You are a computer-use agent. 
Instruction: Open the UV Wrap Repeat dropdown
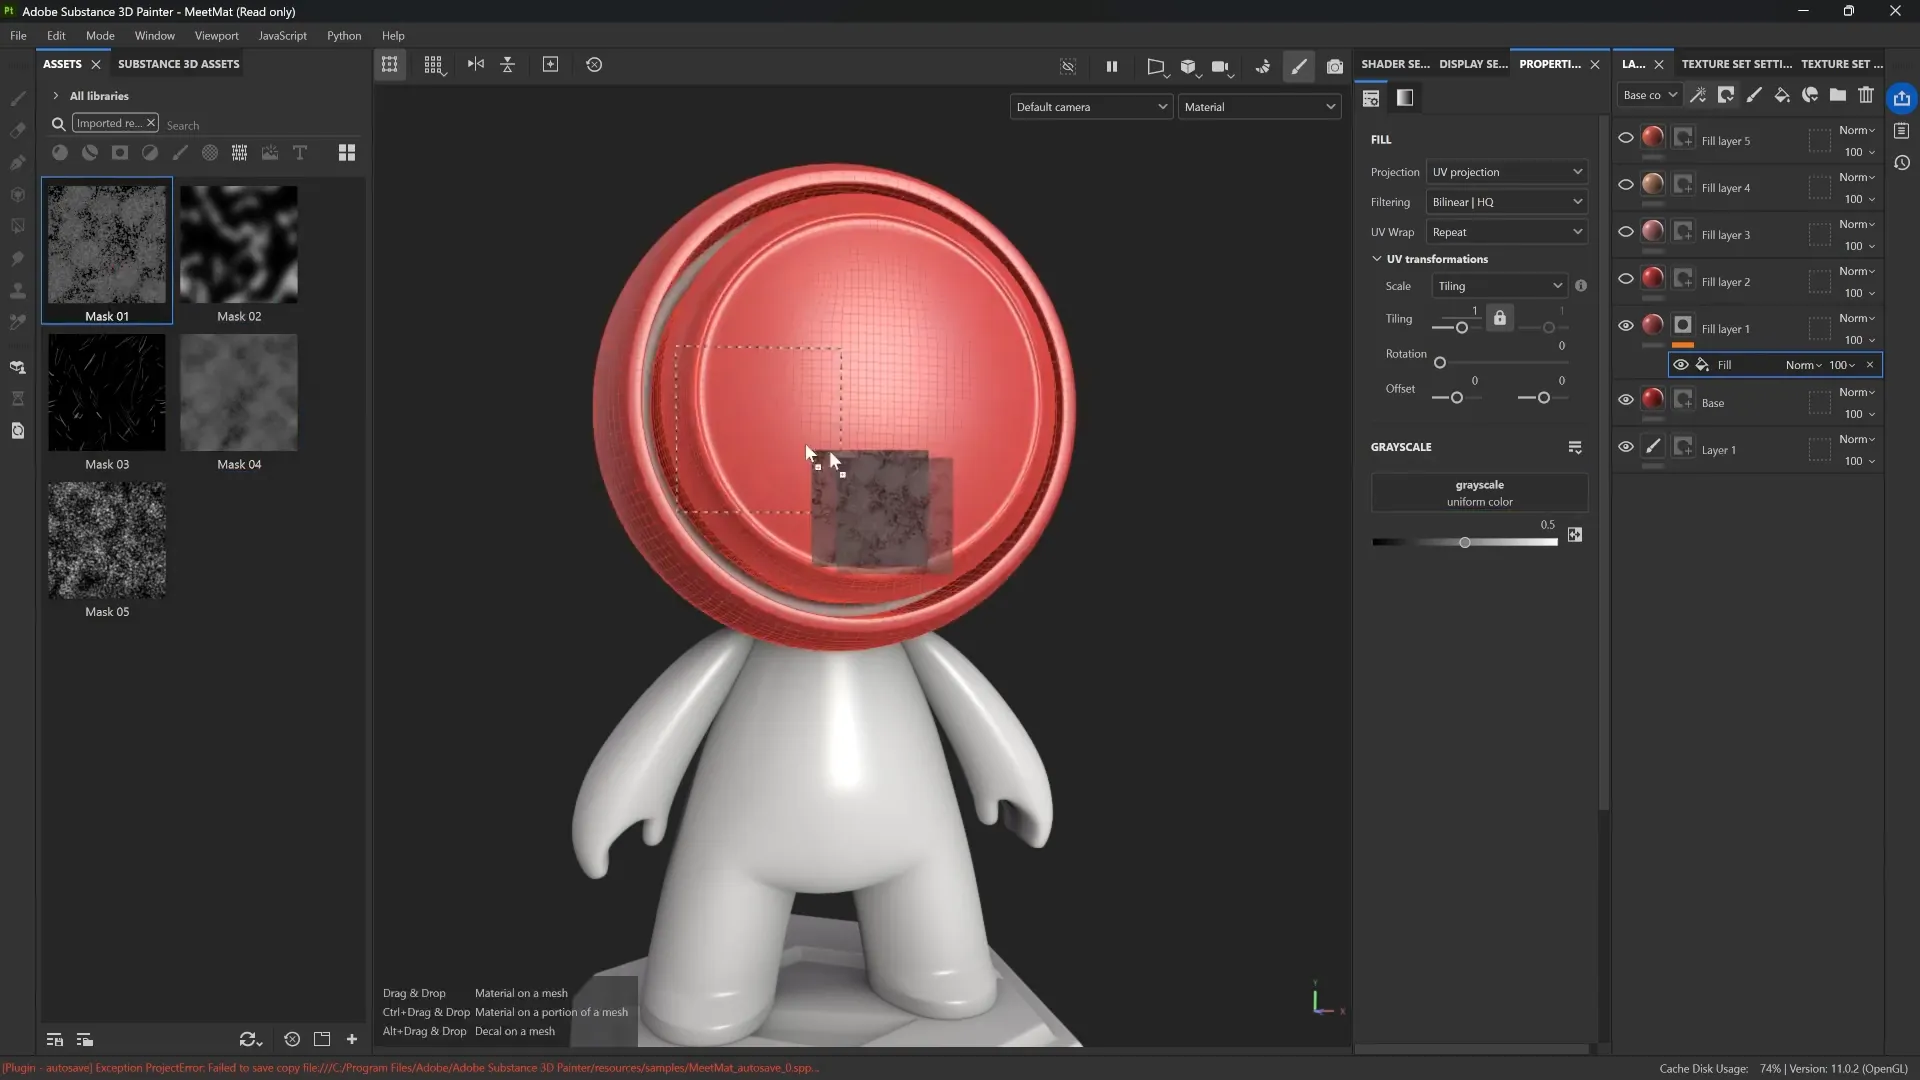(1507, 232)
